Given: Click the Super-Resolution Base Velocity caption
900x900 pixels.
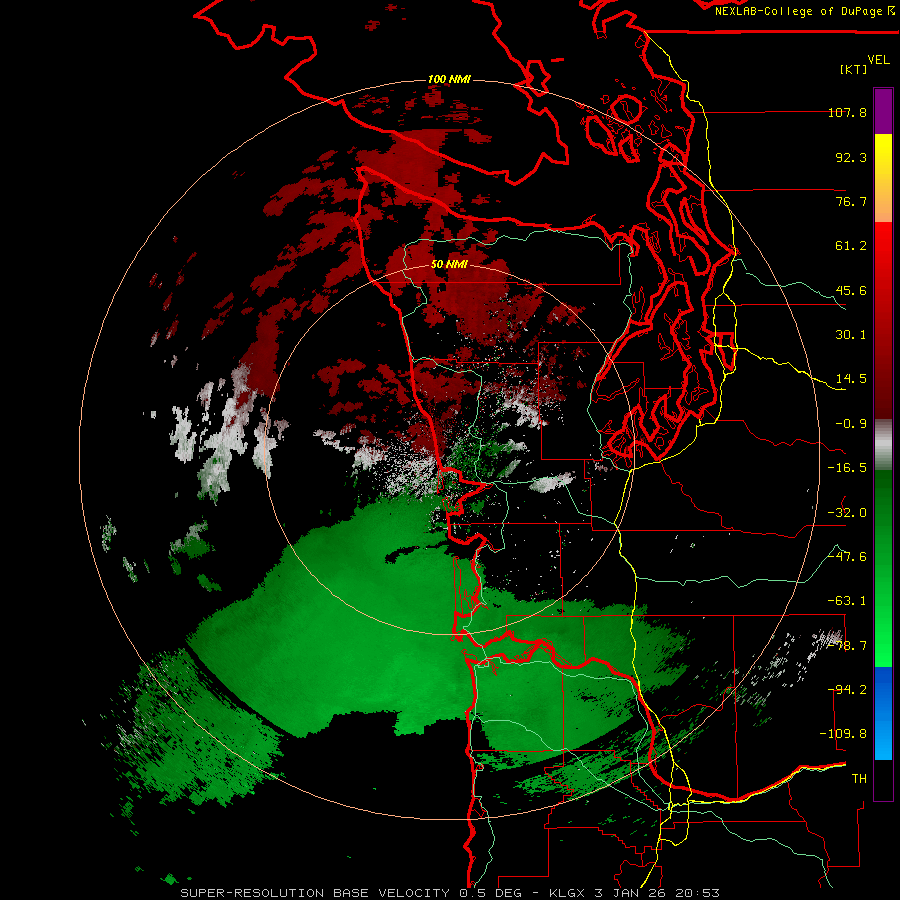Looking at the screenshot, I should [450, 893].
